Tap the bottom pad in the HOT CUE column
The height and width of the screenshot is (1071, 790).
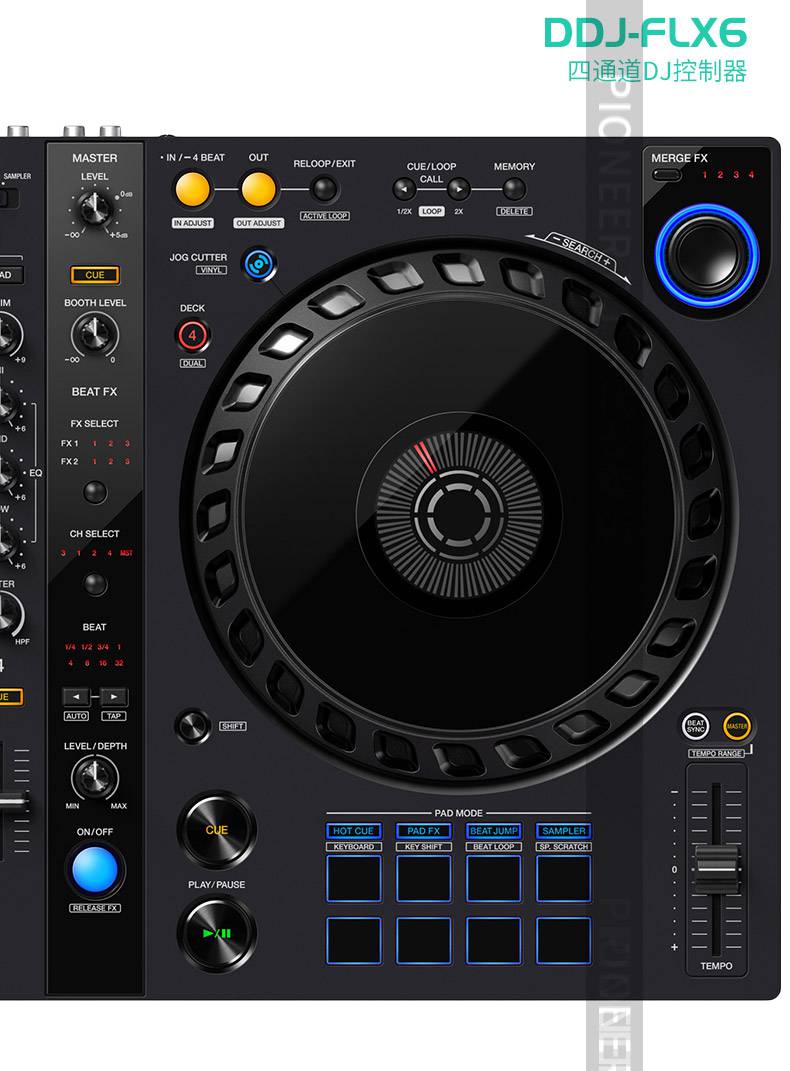pos(354,941)
